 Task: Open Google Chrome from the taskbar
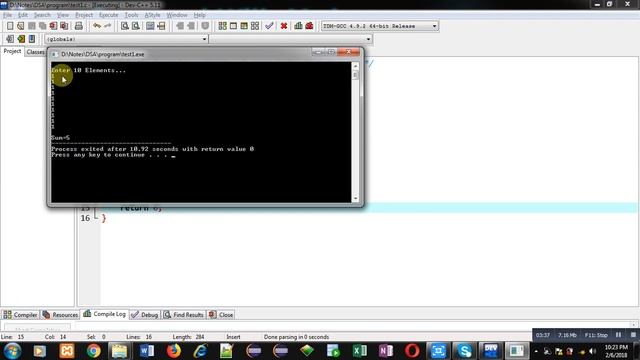tap(93, 351)
